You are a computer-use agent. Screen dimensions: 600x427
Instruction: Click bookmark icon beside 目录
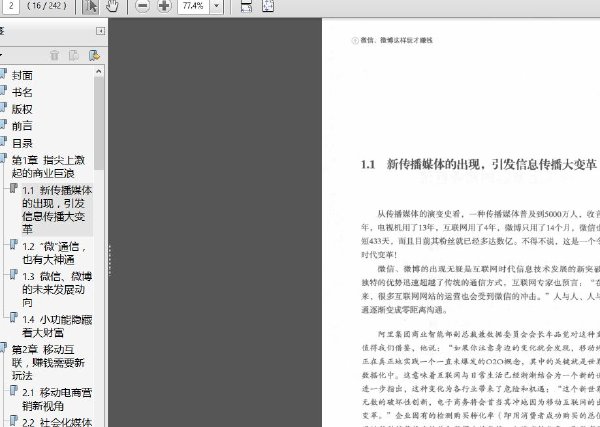(3, 141)
